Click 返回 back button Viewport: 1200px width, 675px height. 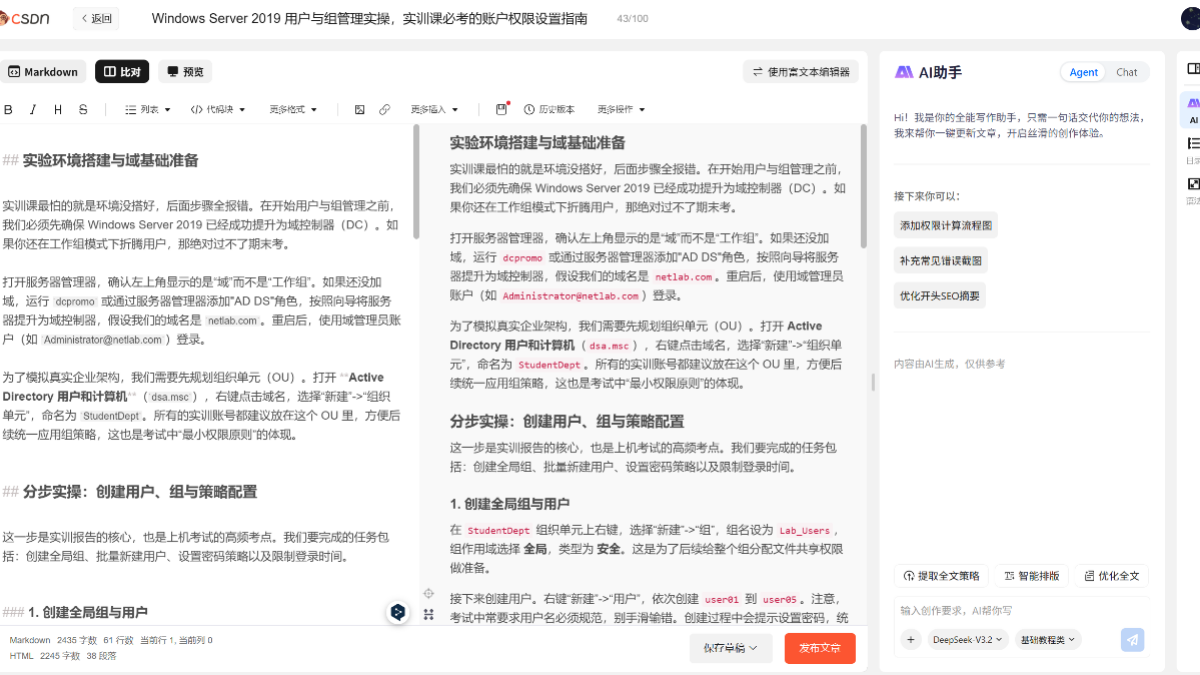click(x=95, y=18)
